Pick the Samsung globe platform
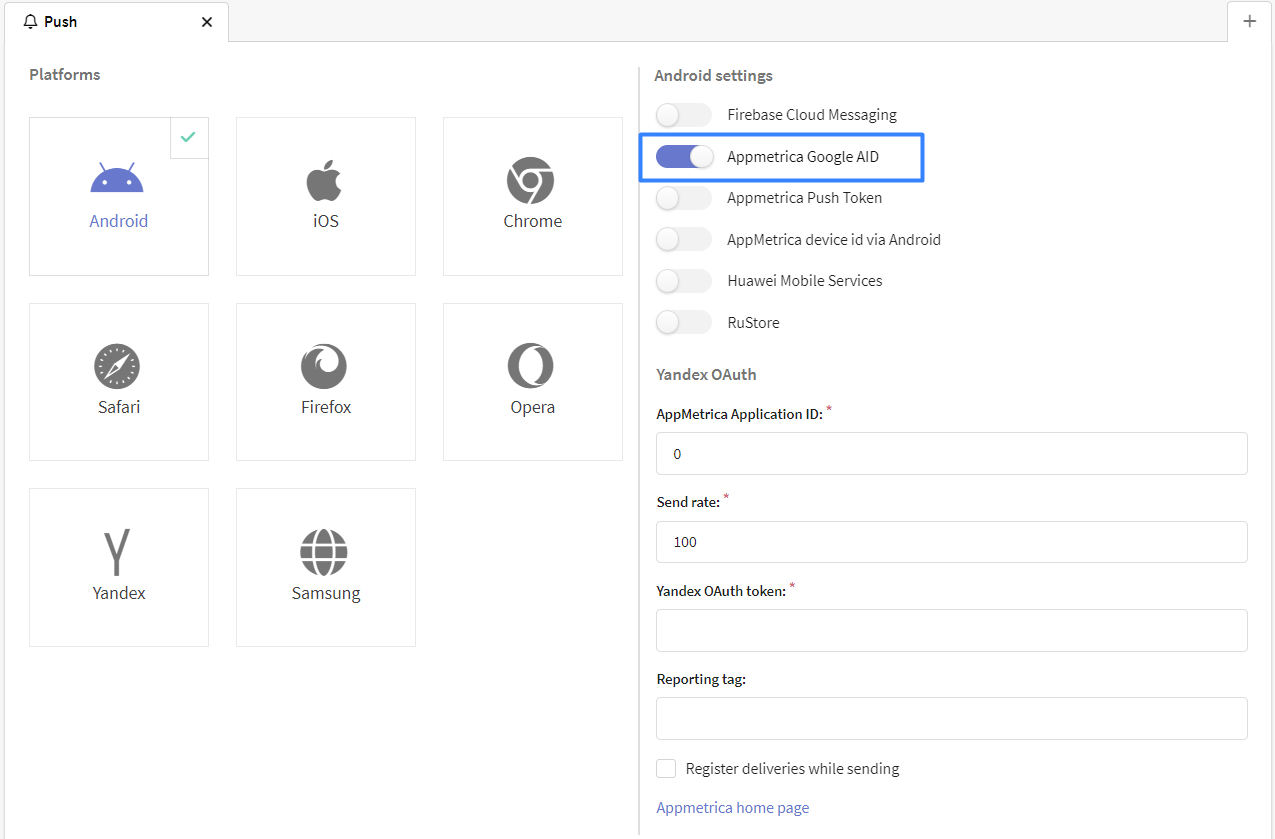This screenshot has width=1275, height=839. 326,568
